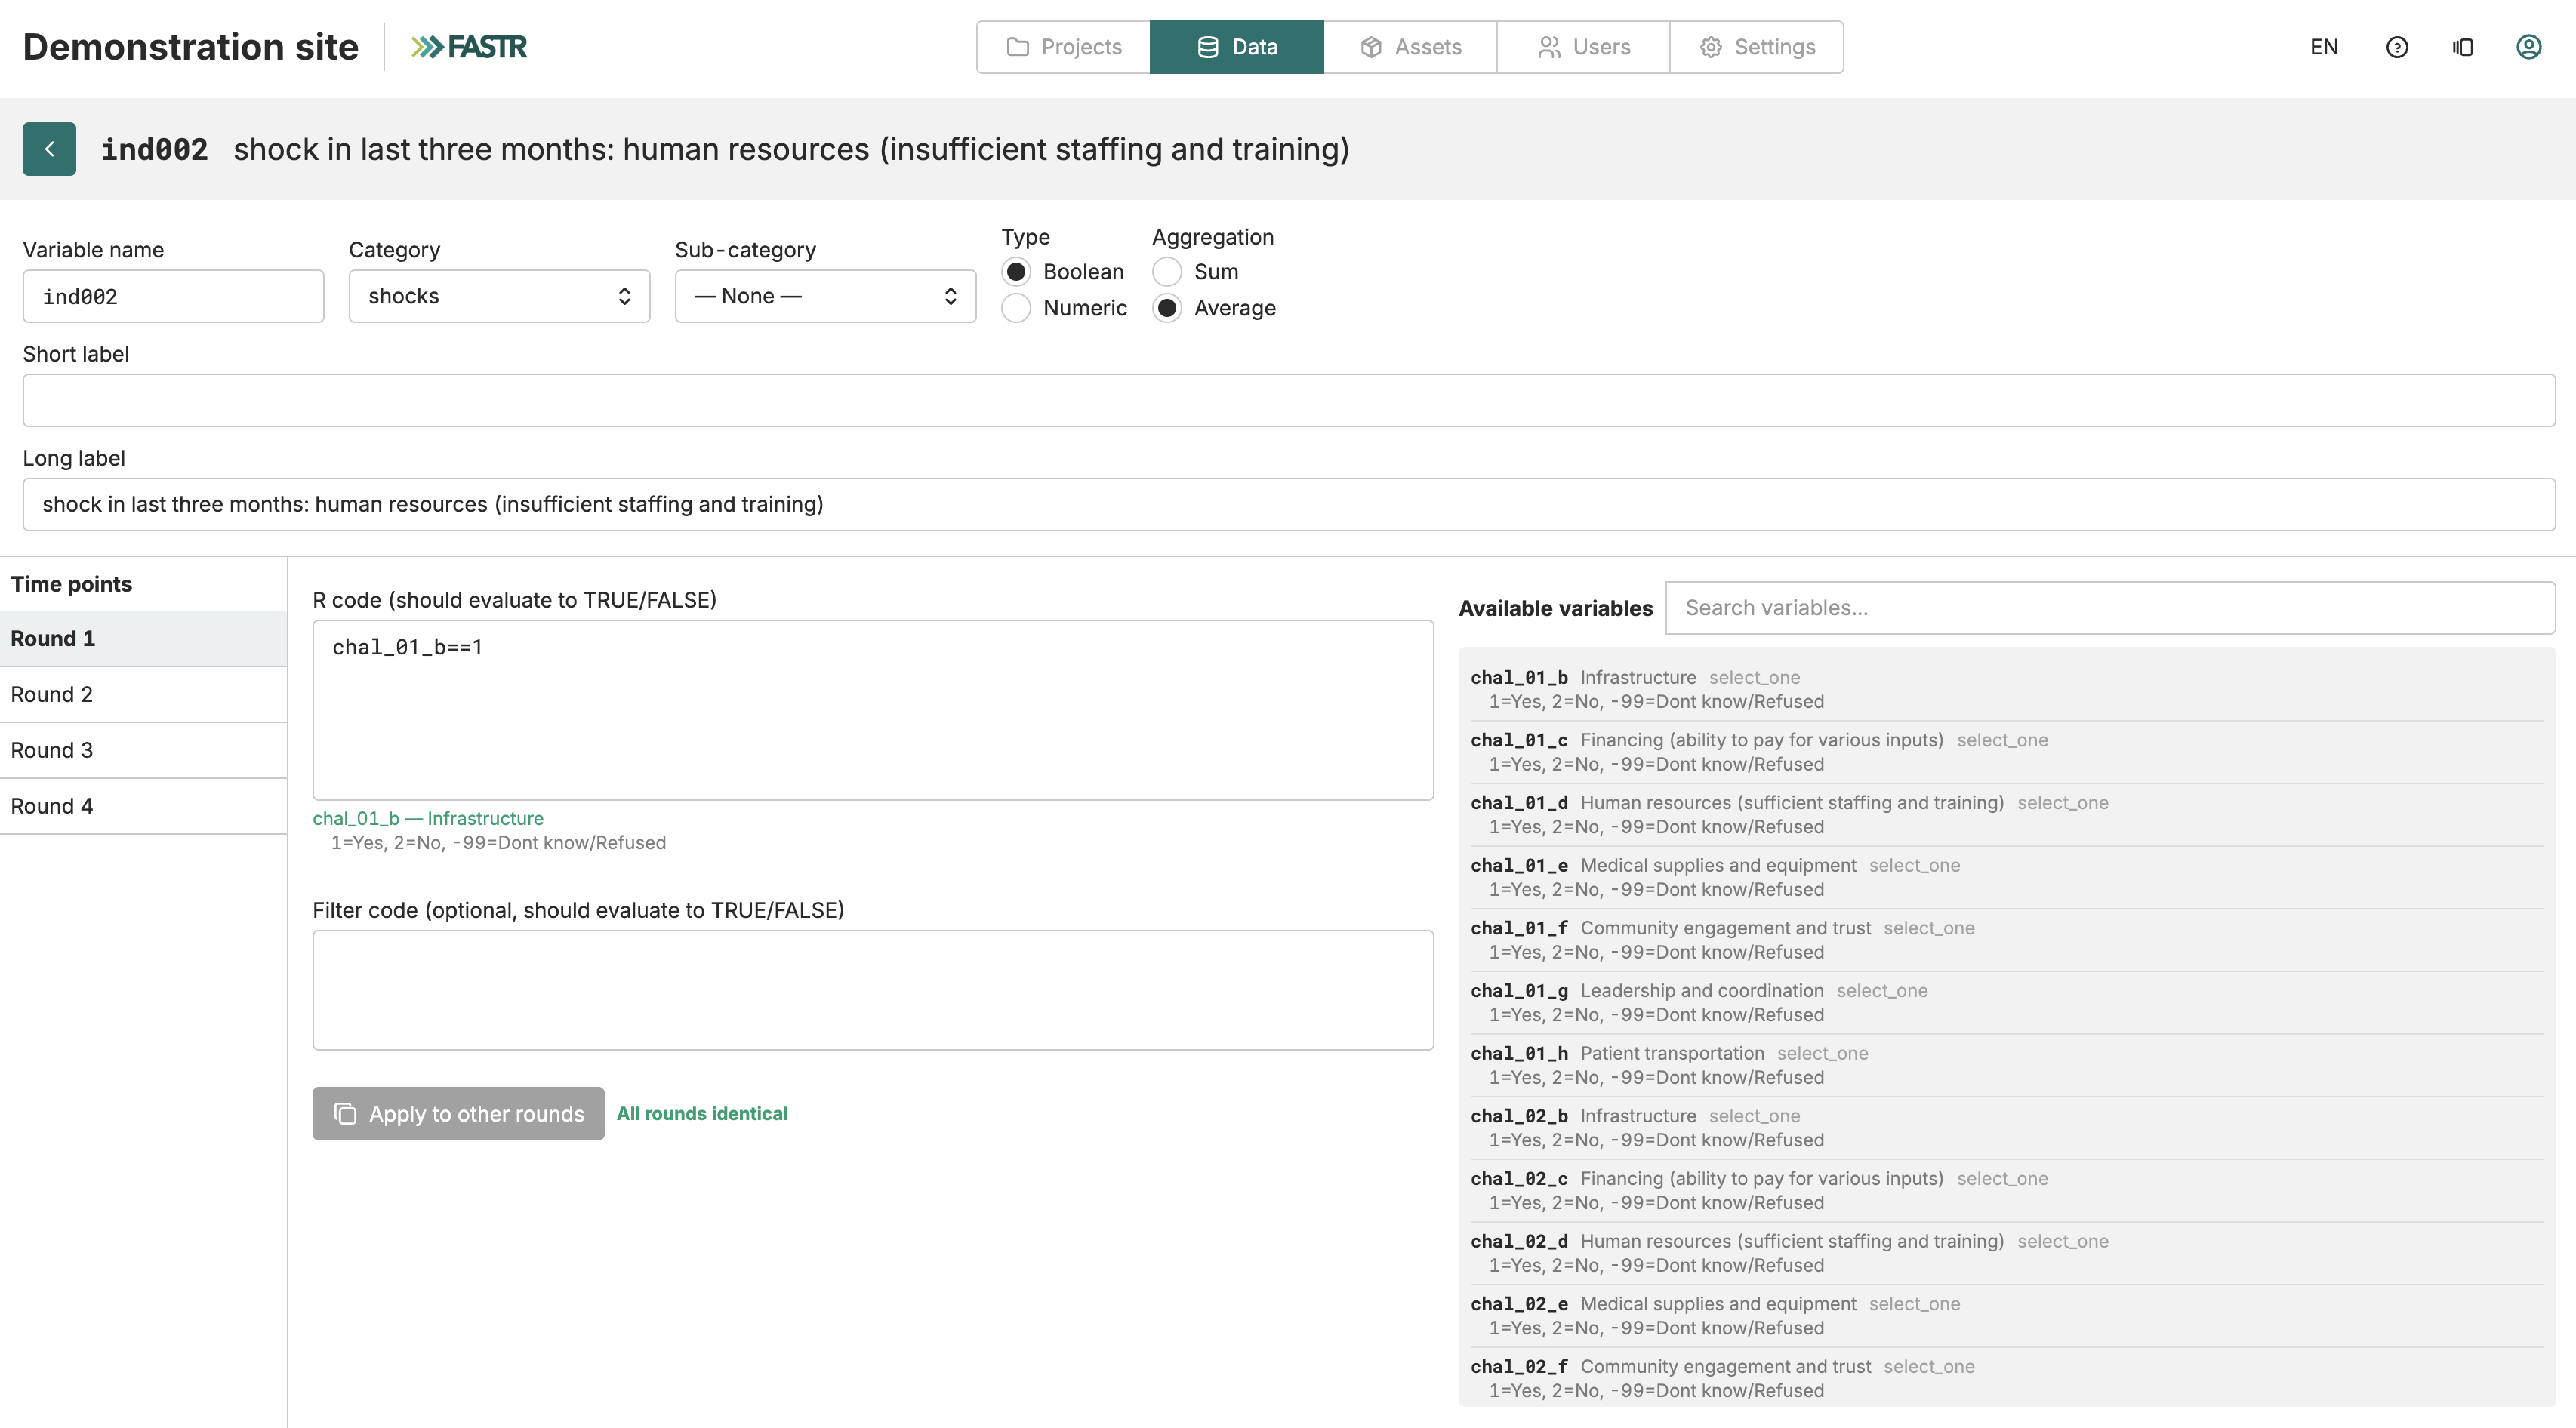Screen dimensions: 2576x1428
Task: Open the Projects tab
Action: click(1063, 47)
